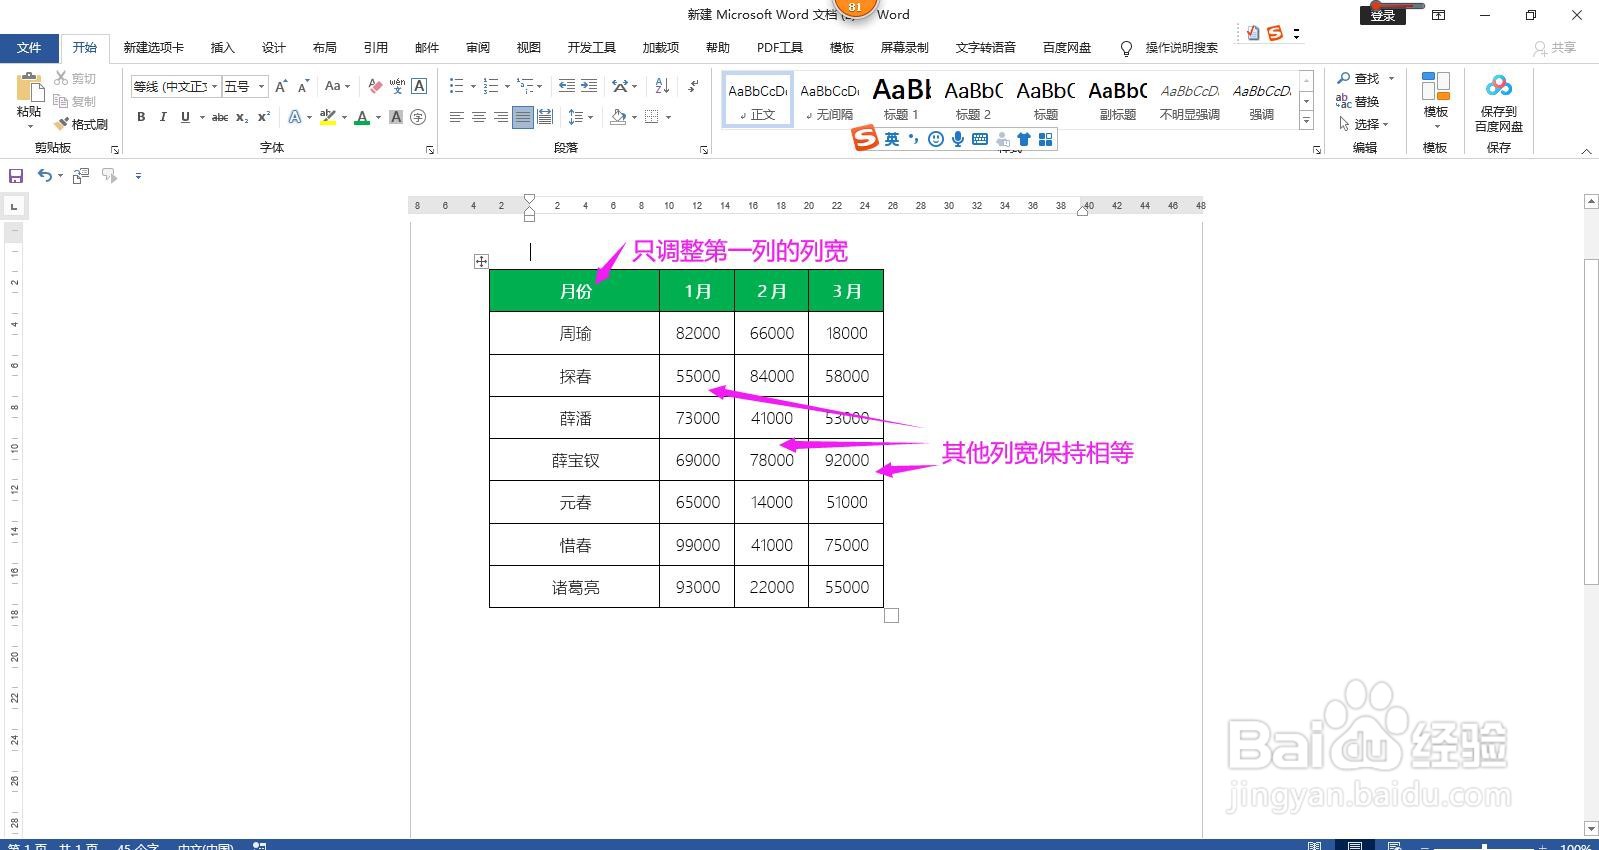The image size is (1599, 850).
Task: Click the vertical scrollbar thumb
Action: click(x=1591, y=420)
